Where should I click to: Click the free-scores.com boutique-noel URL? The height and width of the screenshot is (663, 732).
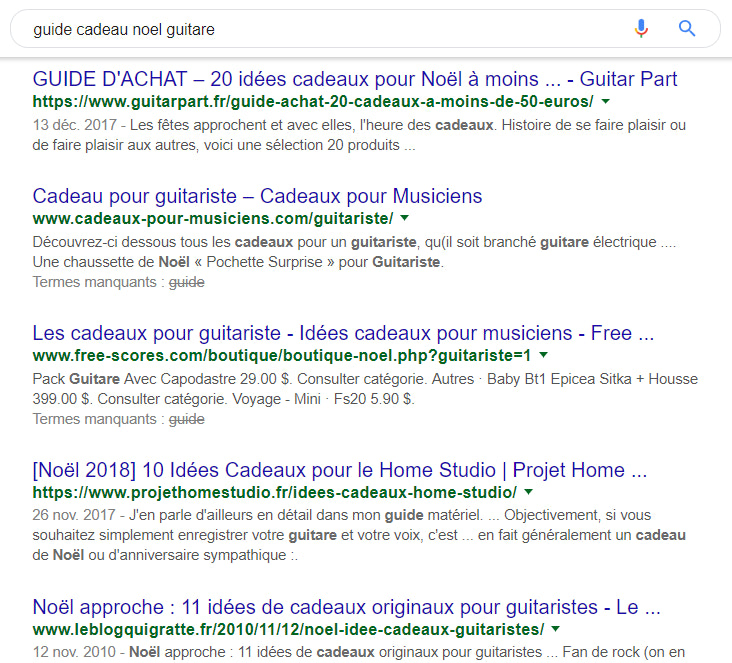click(x=282, y=355)
